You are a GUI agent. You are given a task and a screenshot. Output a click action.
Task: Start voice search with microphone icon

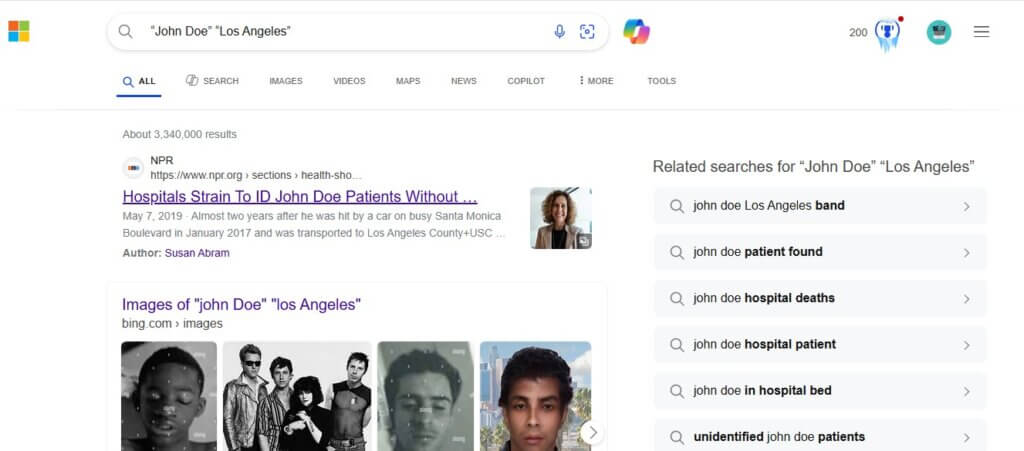click(560, 31)
